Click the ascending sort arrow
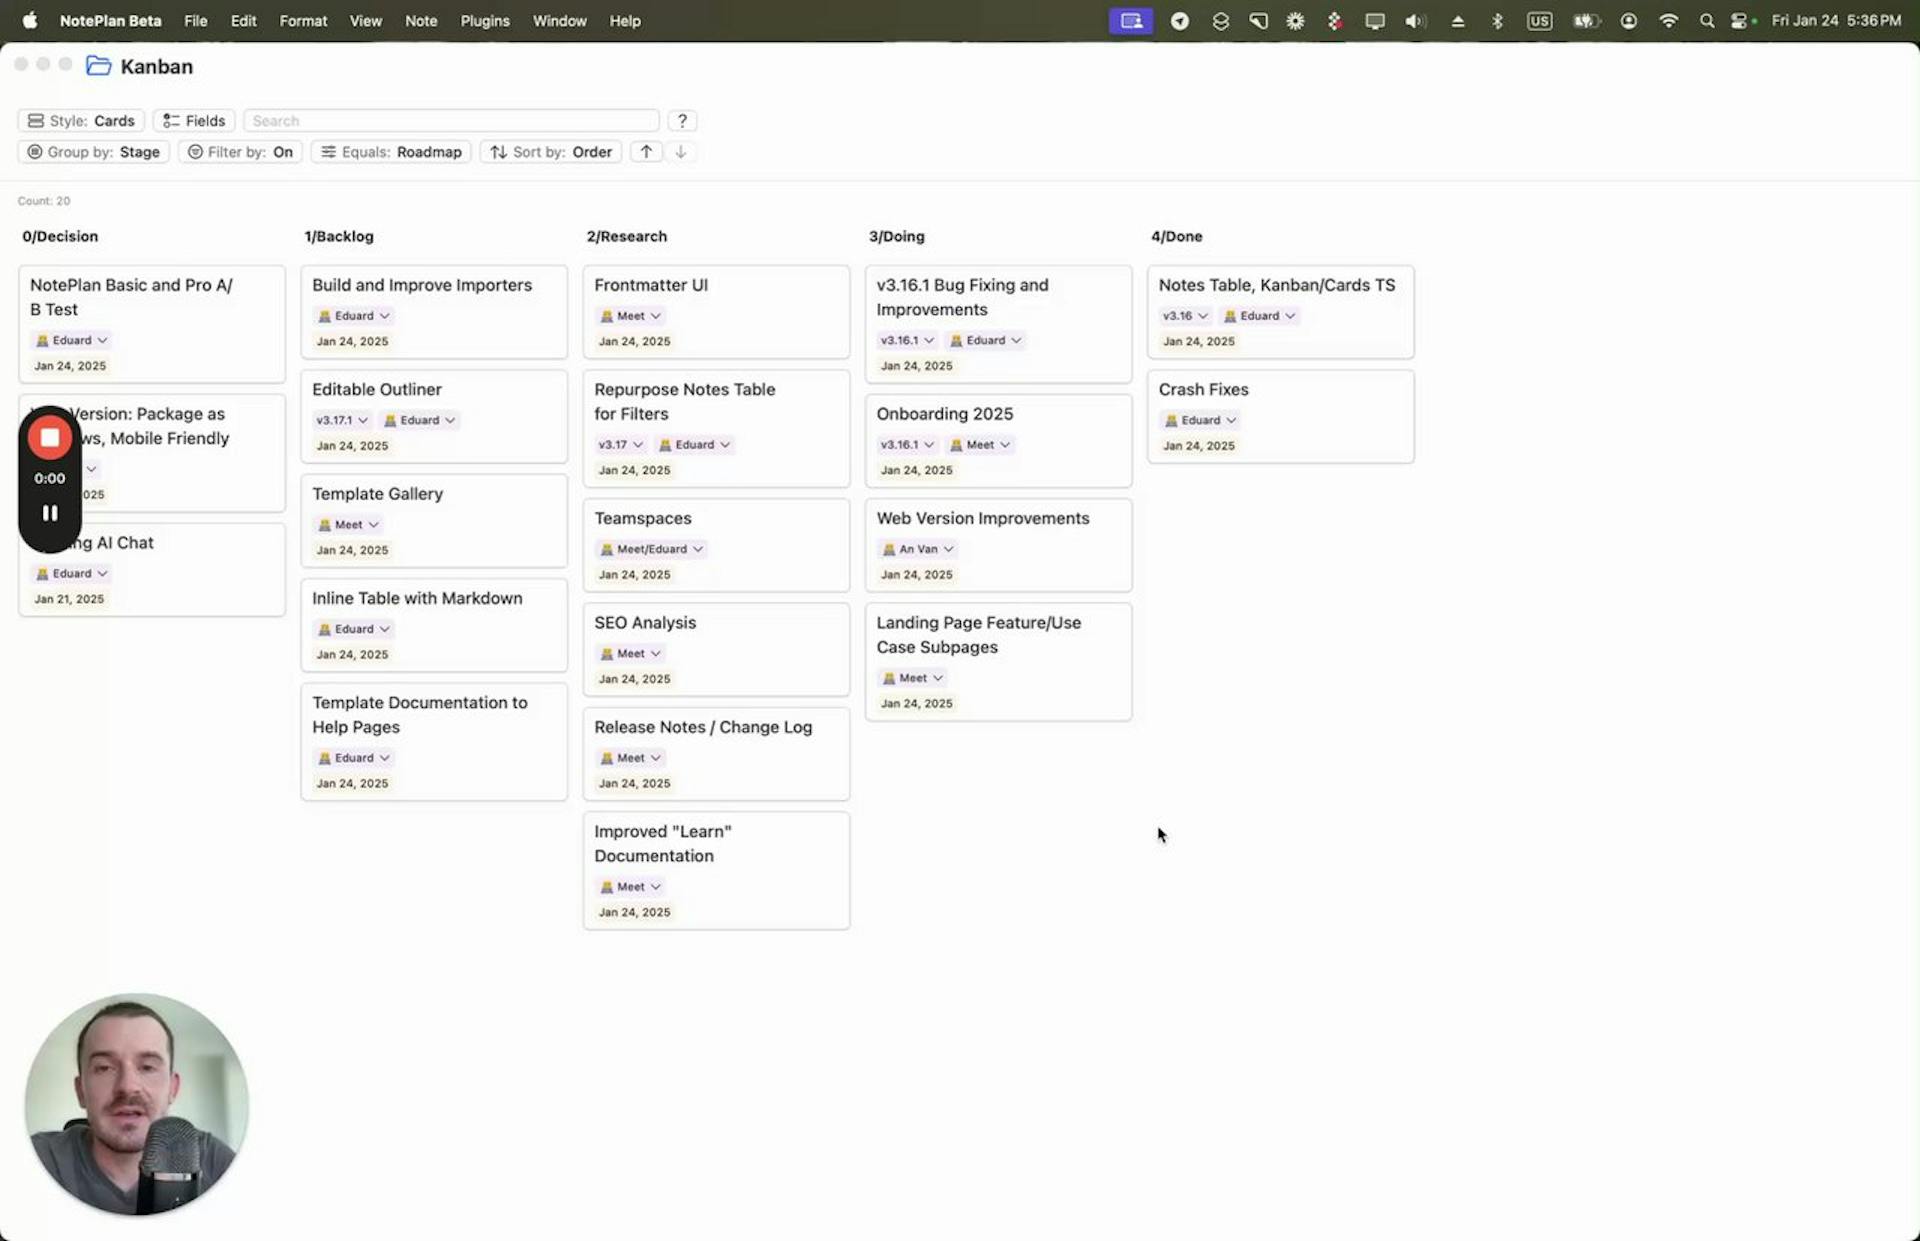1920x1241 pixels. coord(645,151)
